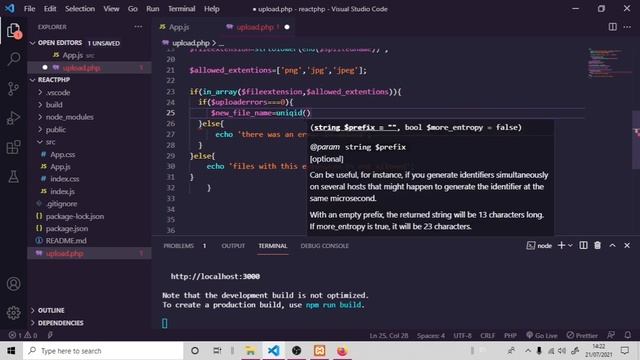Switch to the Debug Console tab
The image size is (640, 360).
pyautogui.click(x=324, y=246)
